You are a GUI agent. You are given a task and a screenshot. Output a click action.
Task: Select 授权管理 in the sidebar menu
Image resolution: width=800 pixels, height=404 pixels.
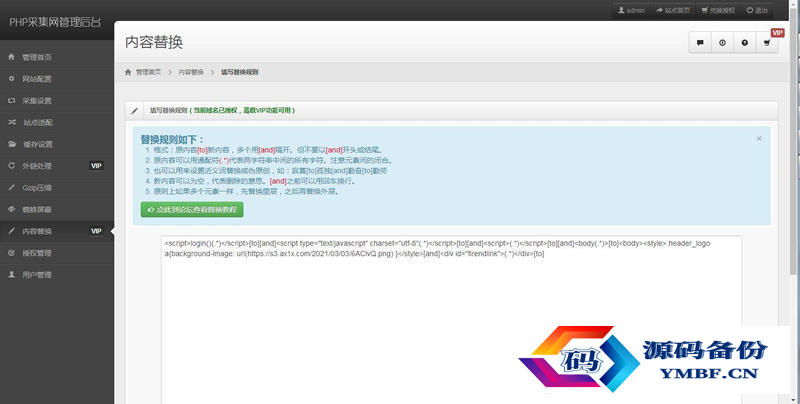(57, 253)
